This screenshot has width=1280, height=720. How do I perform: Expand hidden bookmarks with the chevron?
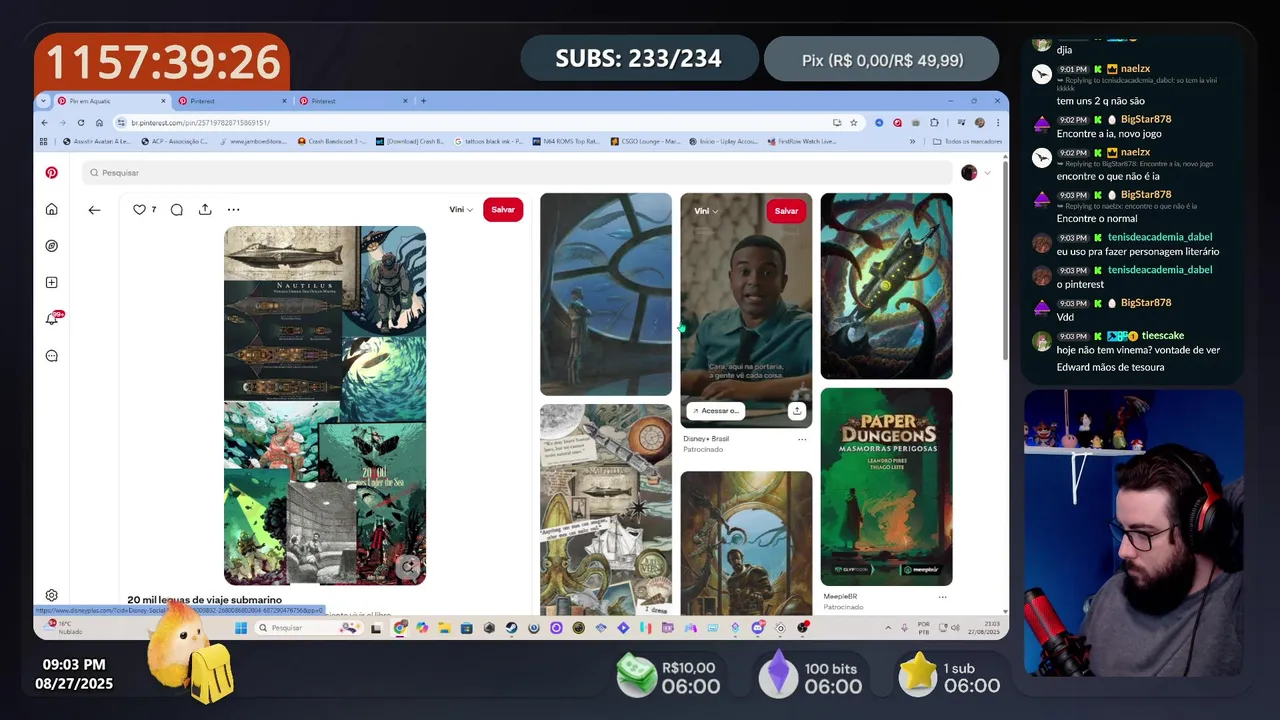(912, 141)
